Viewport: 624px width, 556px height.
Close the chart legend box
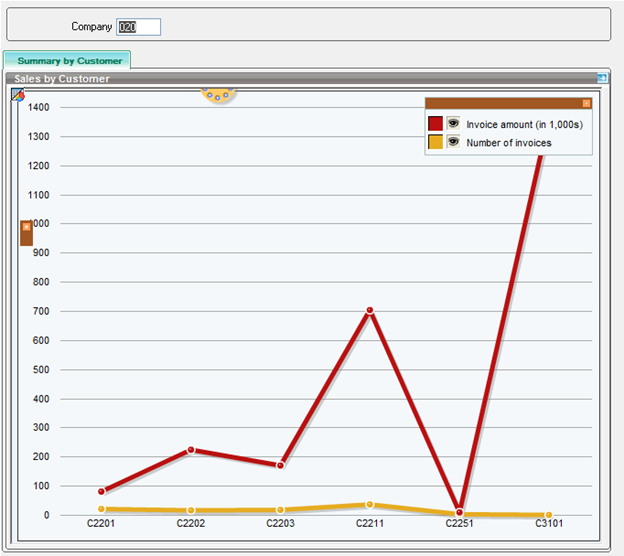coord(586,103)
